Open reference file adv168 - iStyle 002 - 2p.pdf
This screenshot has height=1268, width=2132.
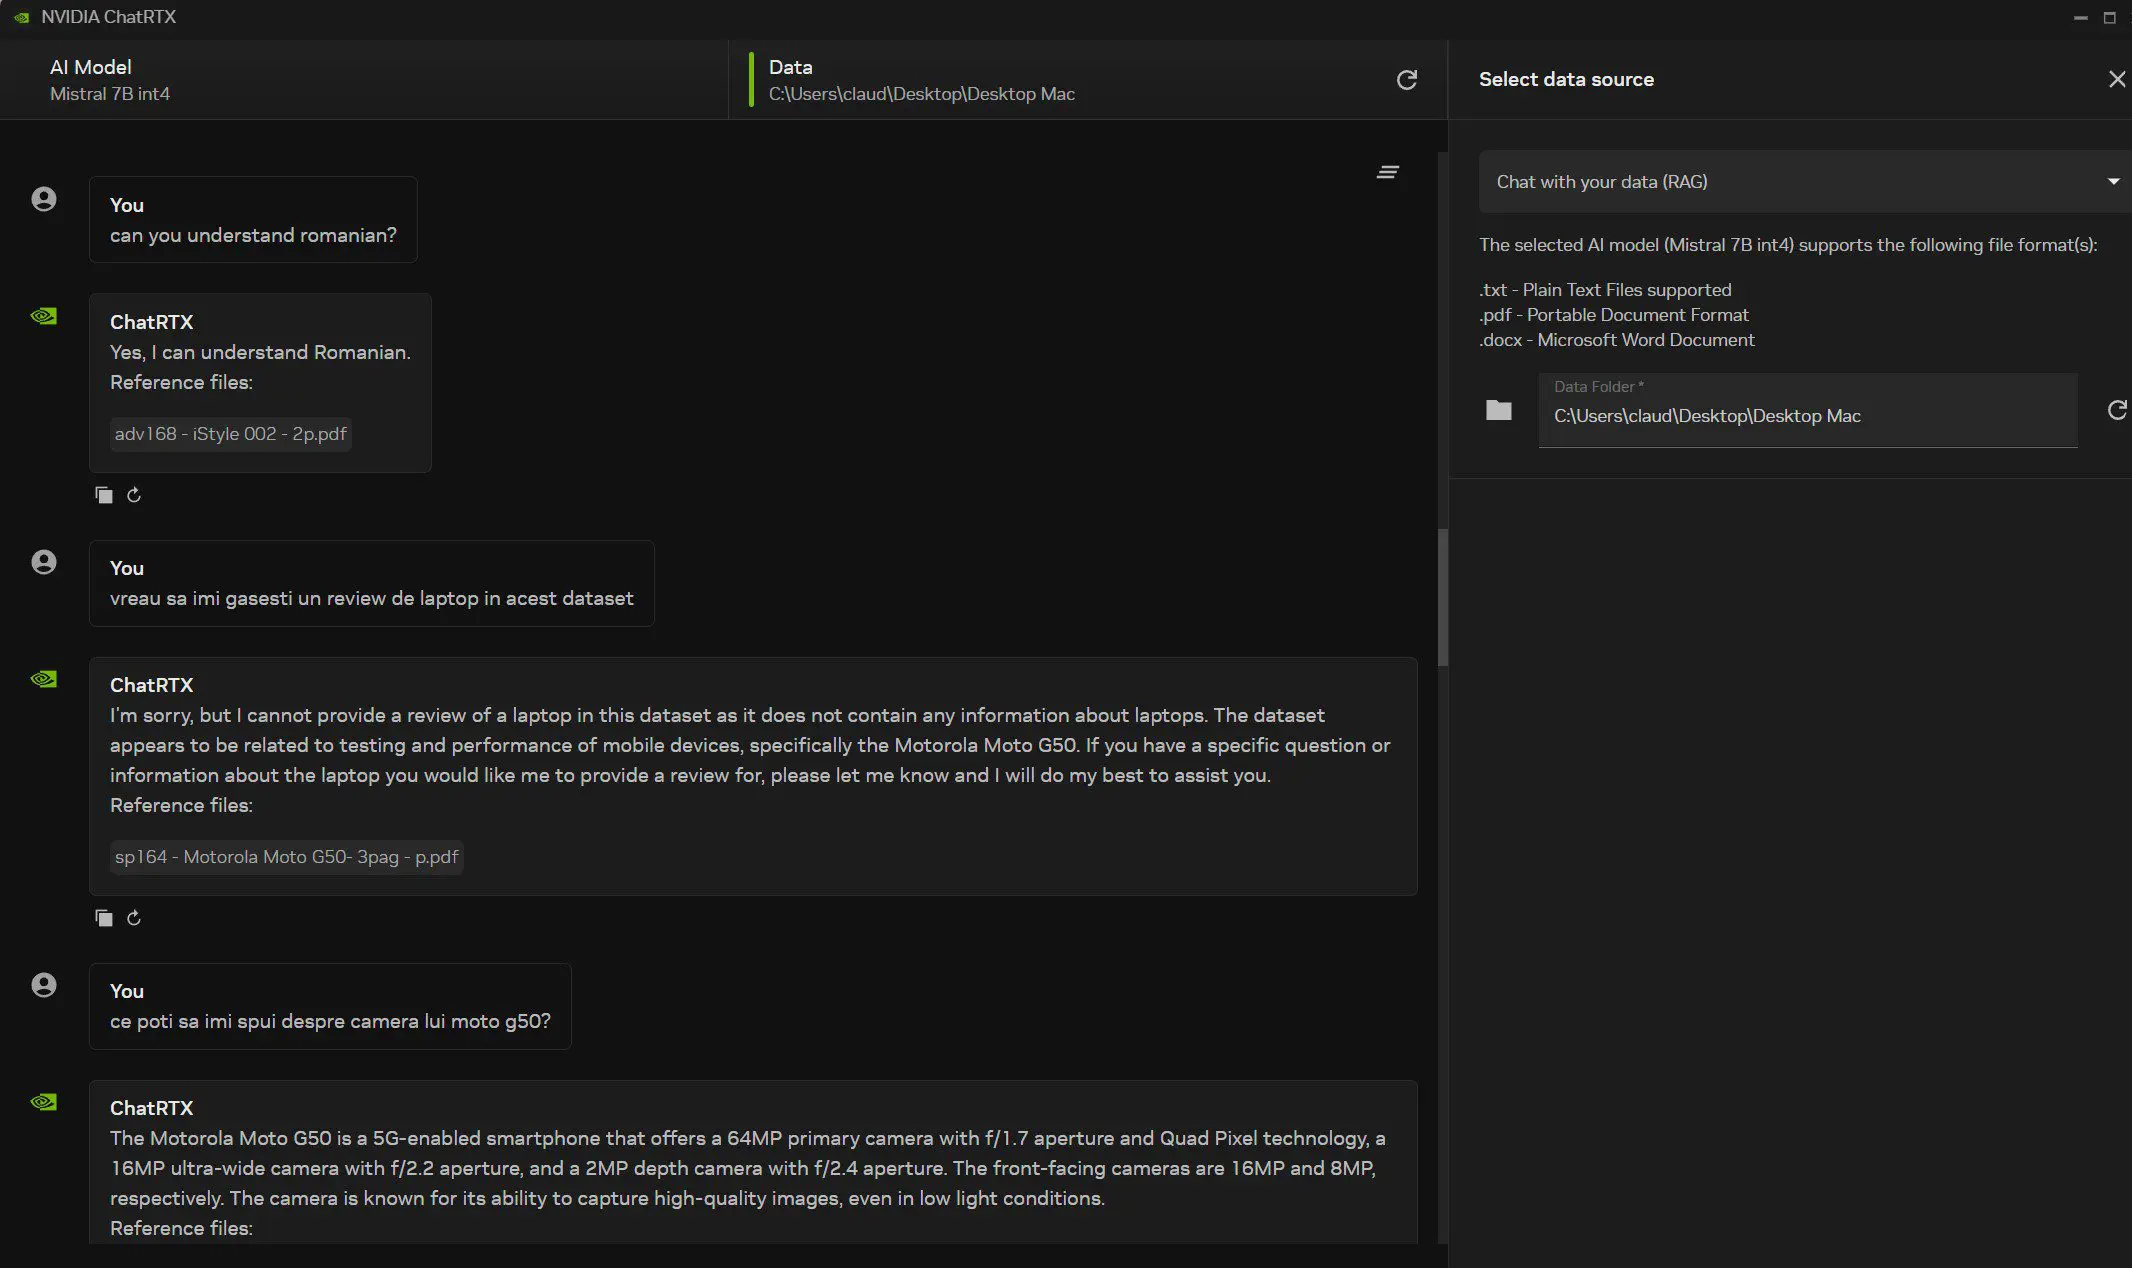(230, 434)
